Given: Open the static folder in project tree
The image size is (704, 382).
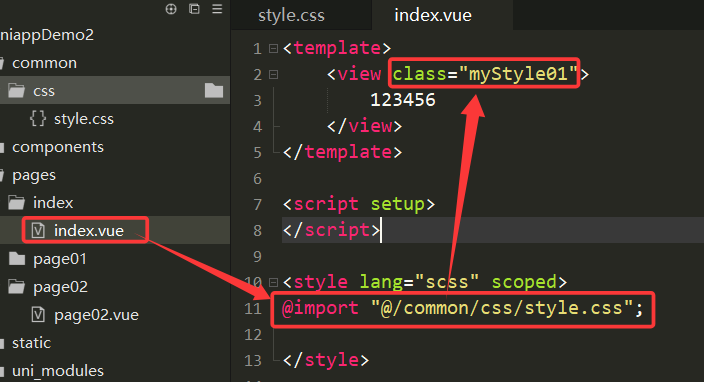Looking at the screenshot, I should (31, 343).
